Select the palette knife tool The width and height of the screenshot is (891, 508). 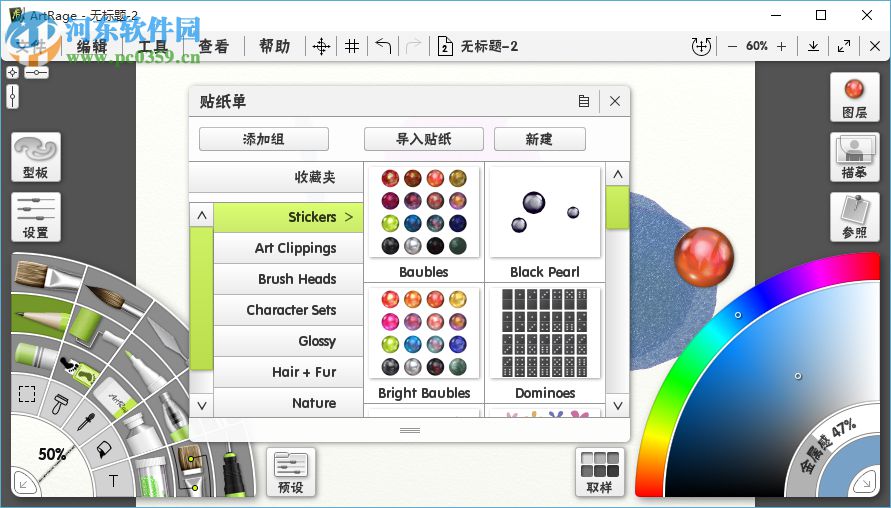pyautogui.click(x=165, y=335)
